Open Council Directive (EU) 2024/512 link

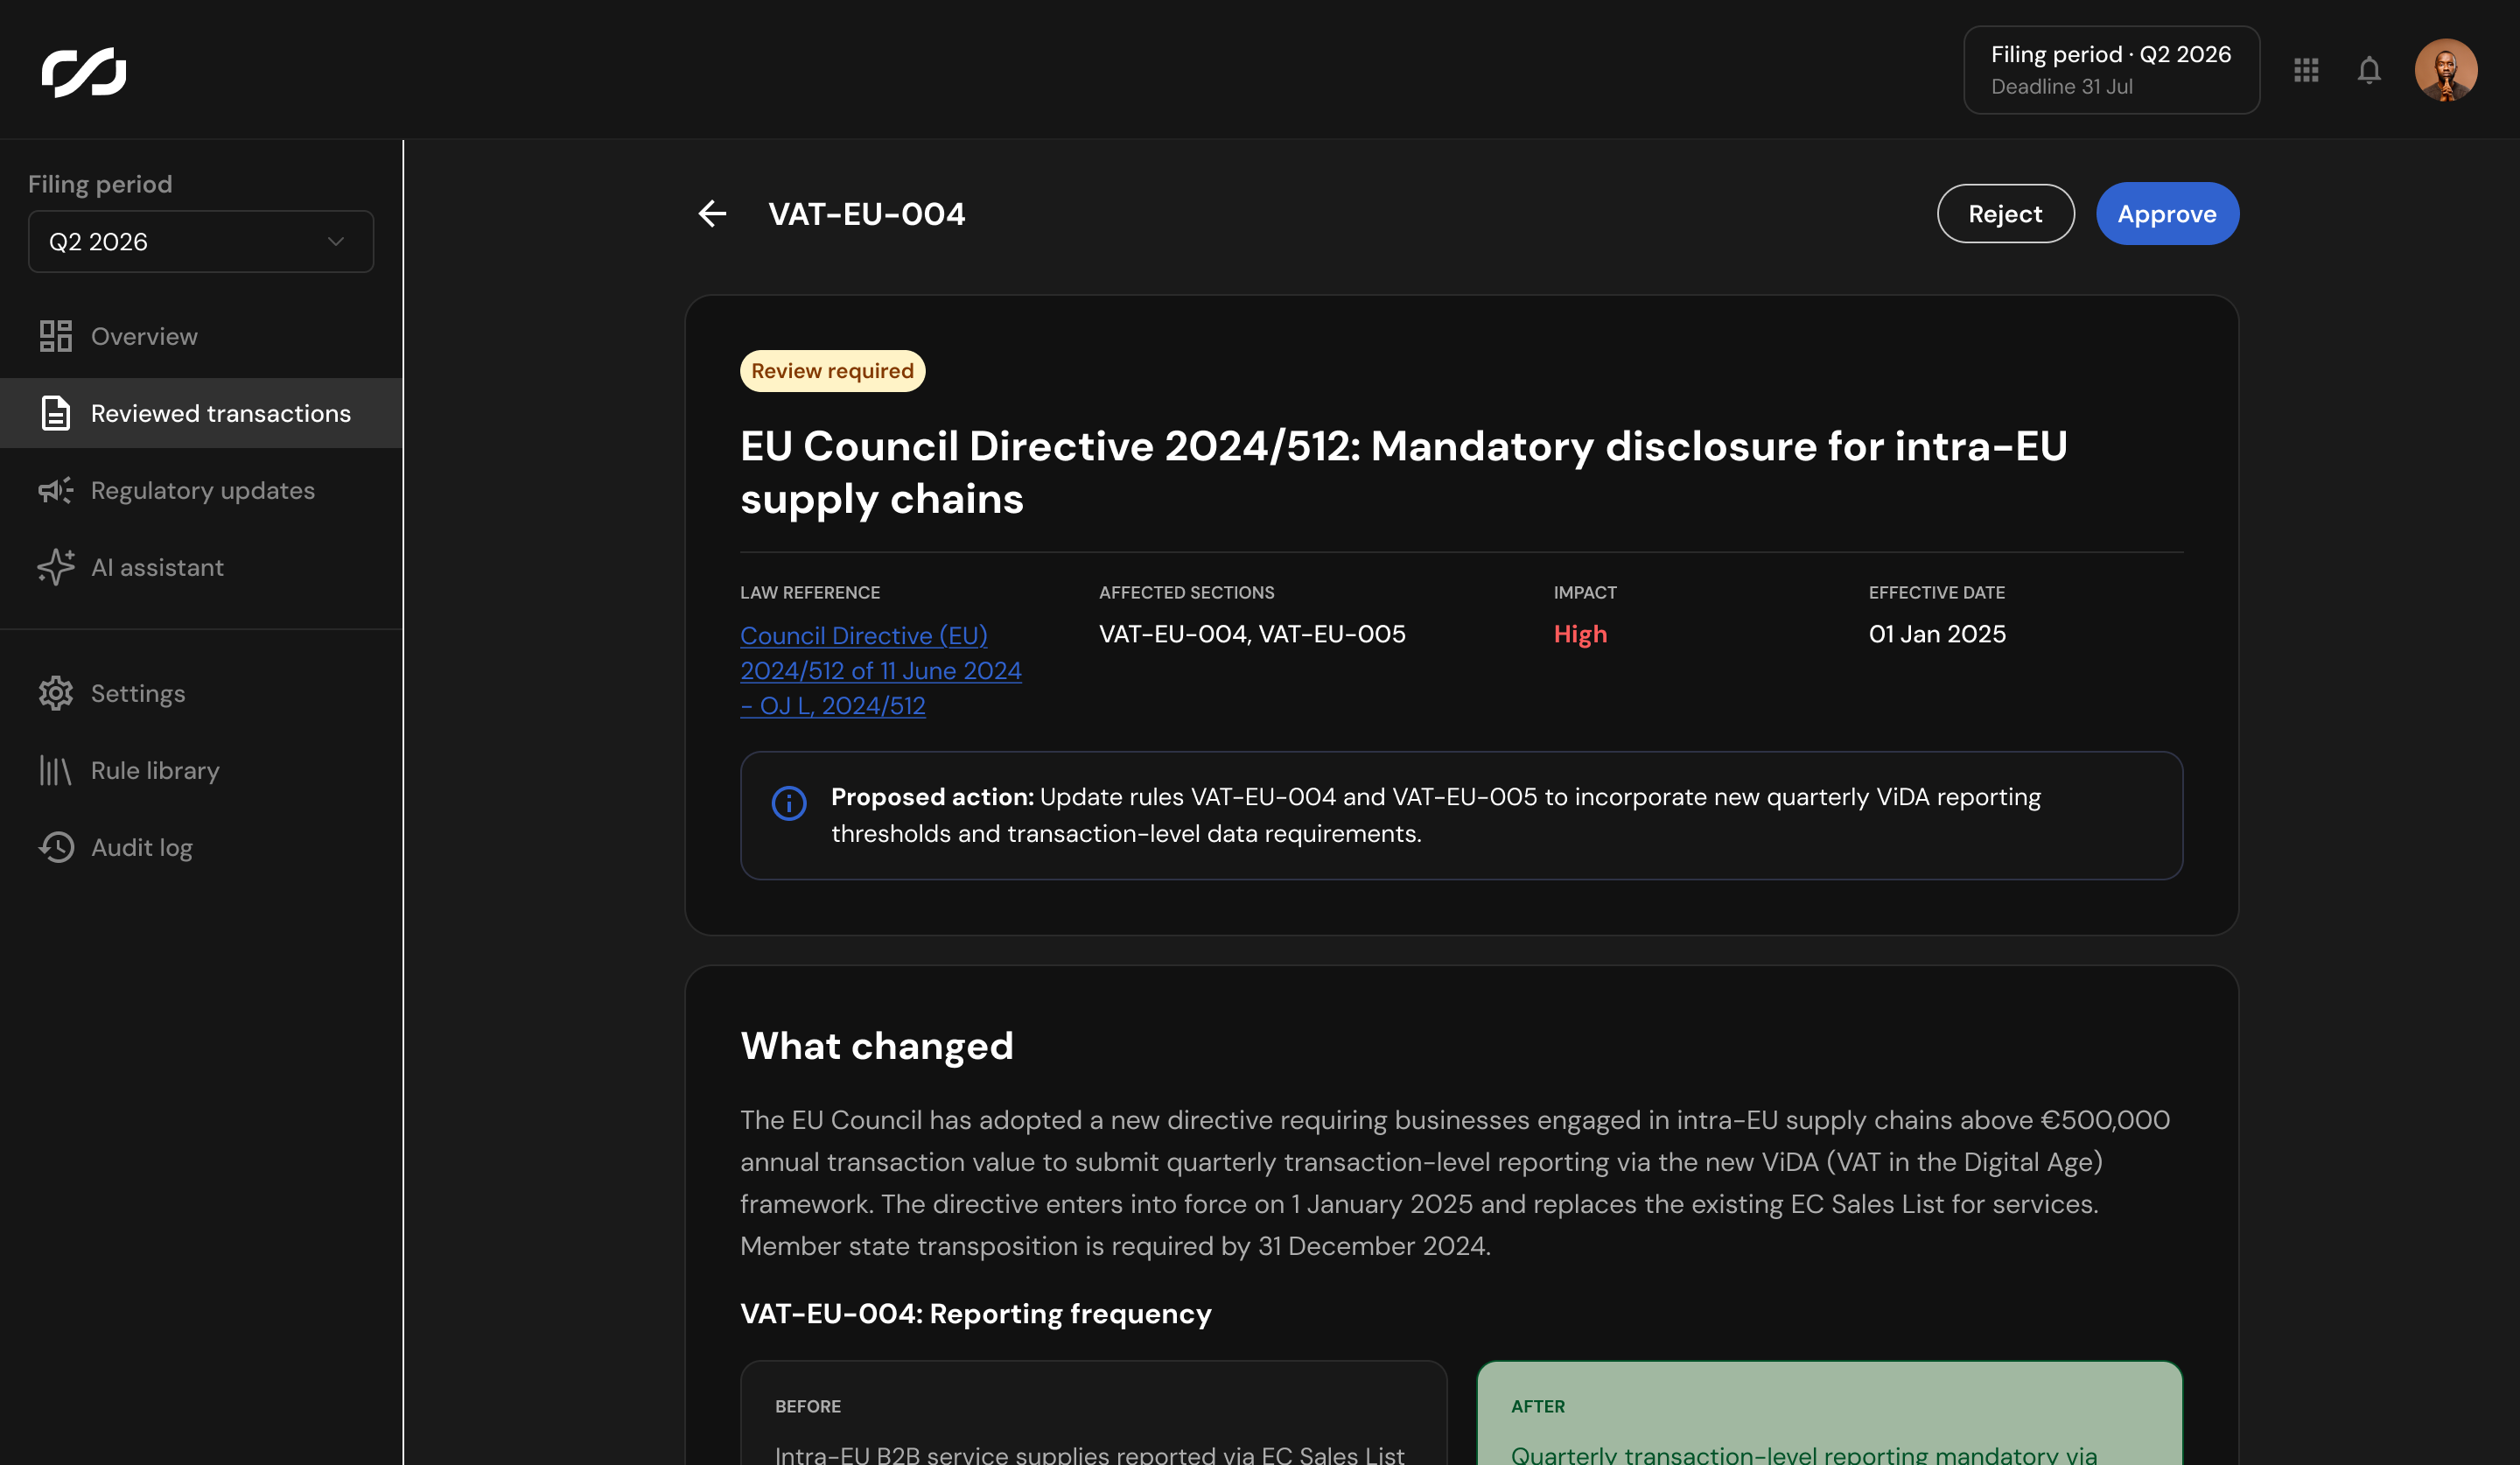(880, 670)
